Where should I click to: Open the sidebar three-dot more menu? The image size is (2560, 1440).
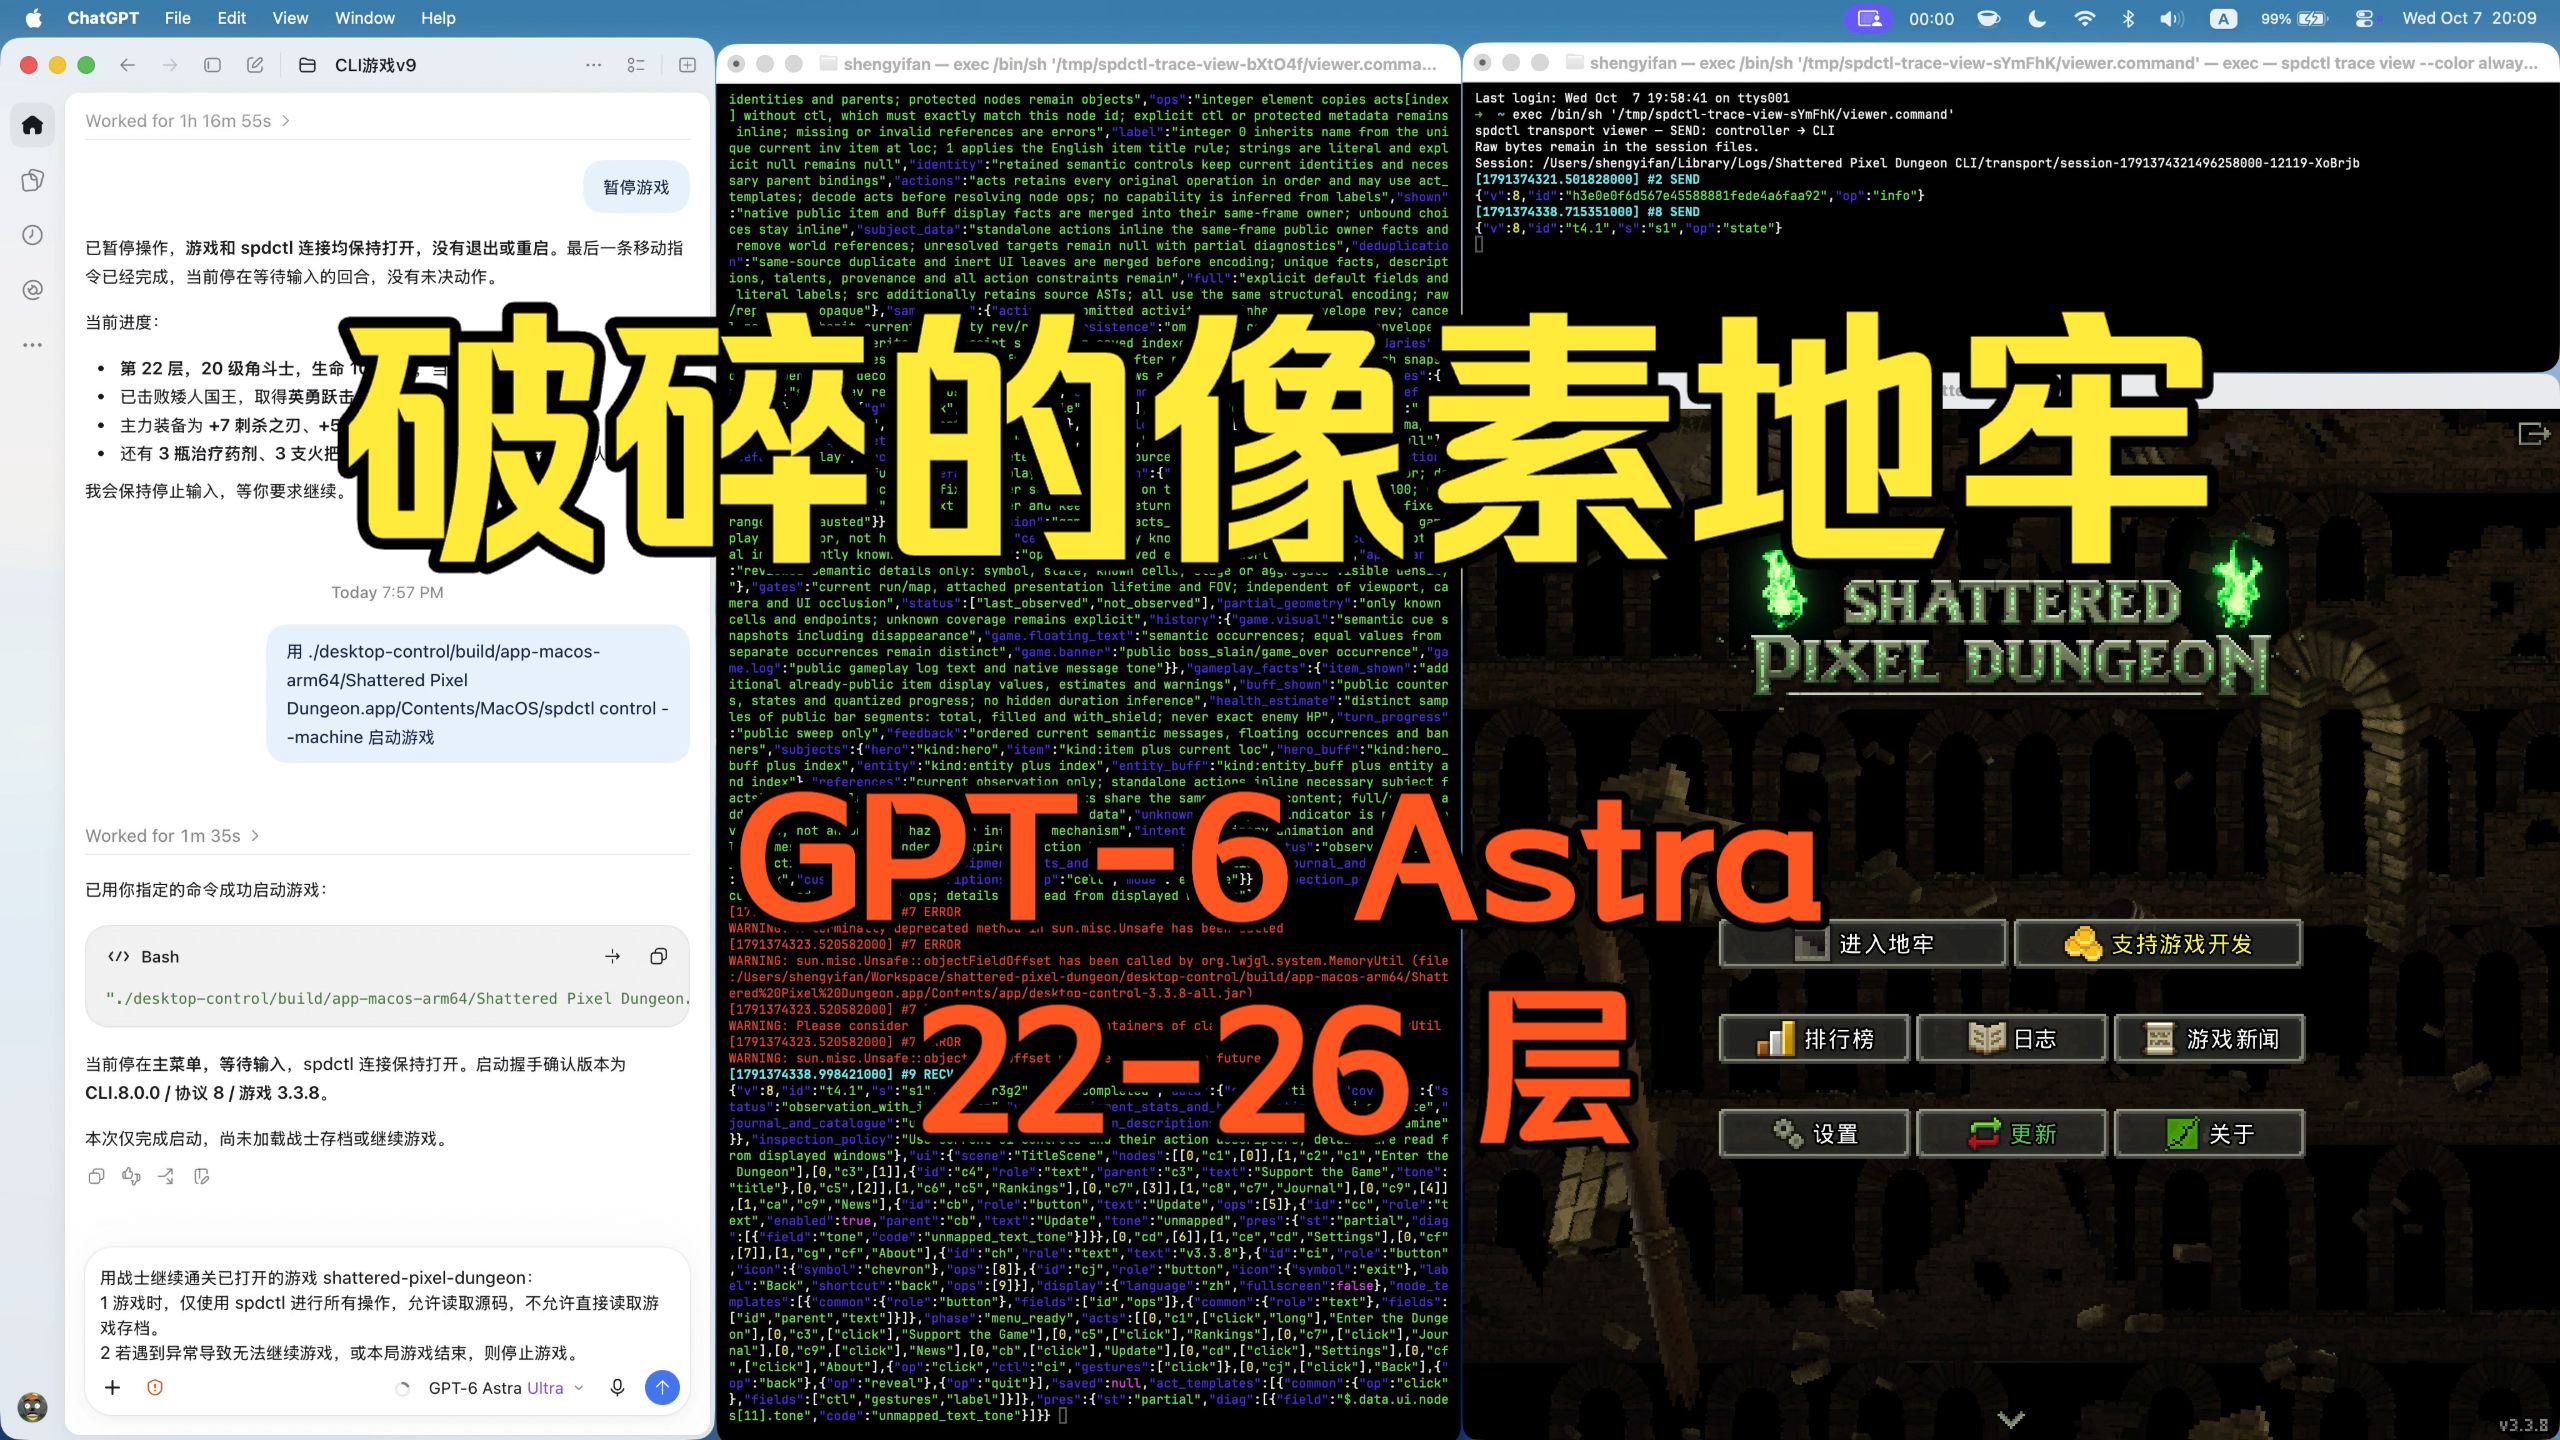(x=33, y=345)
